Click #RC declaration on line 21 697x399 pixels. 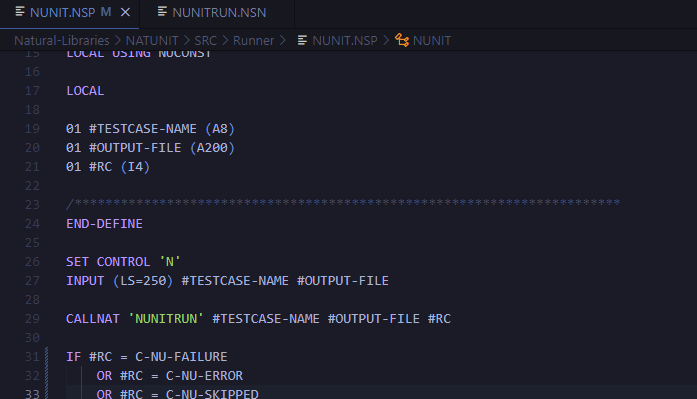(x=100, y=167)
